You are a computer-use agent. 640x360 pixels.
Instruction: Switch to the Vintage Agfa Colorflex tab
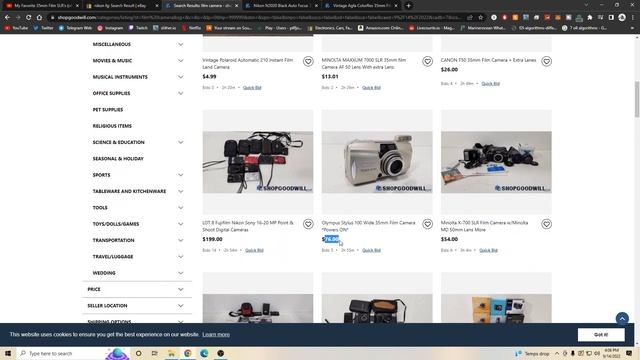360,6
